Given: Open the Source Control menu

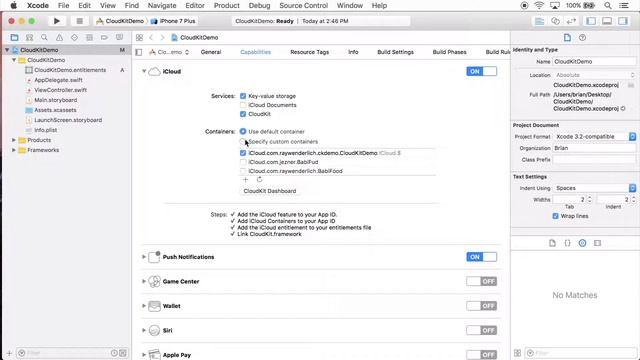Looking at the screenshot, I should (303, 5).
